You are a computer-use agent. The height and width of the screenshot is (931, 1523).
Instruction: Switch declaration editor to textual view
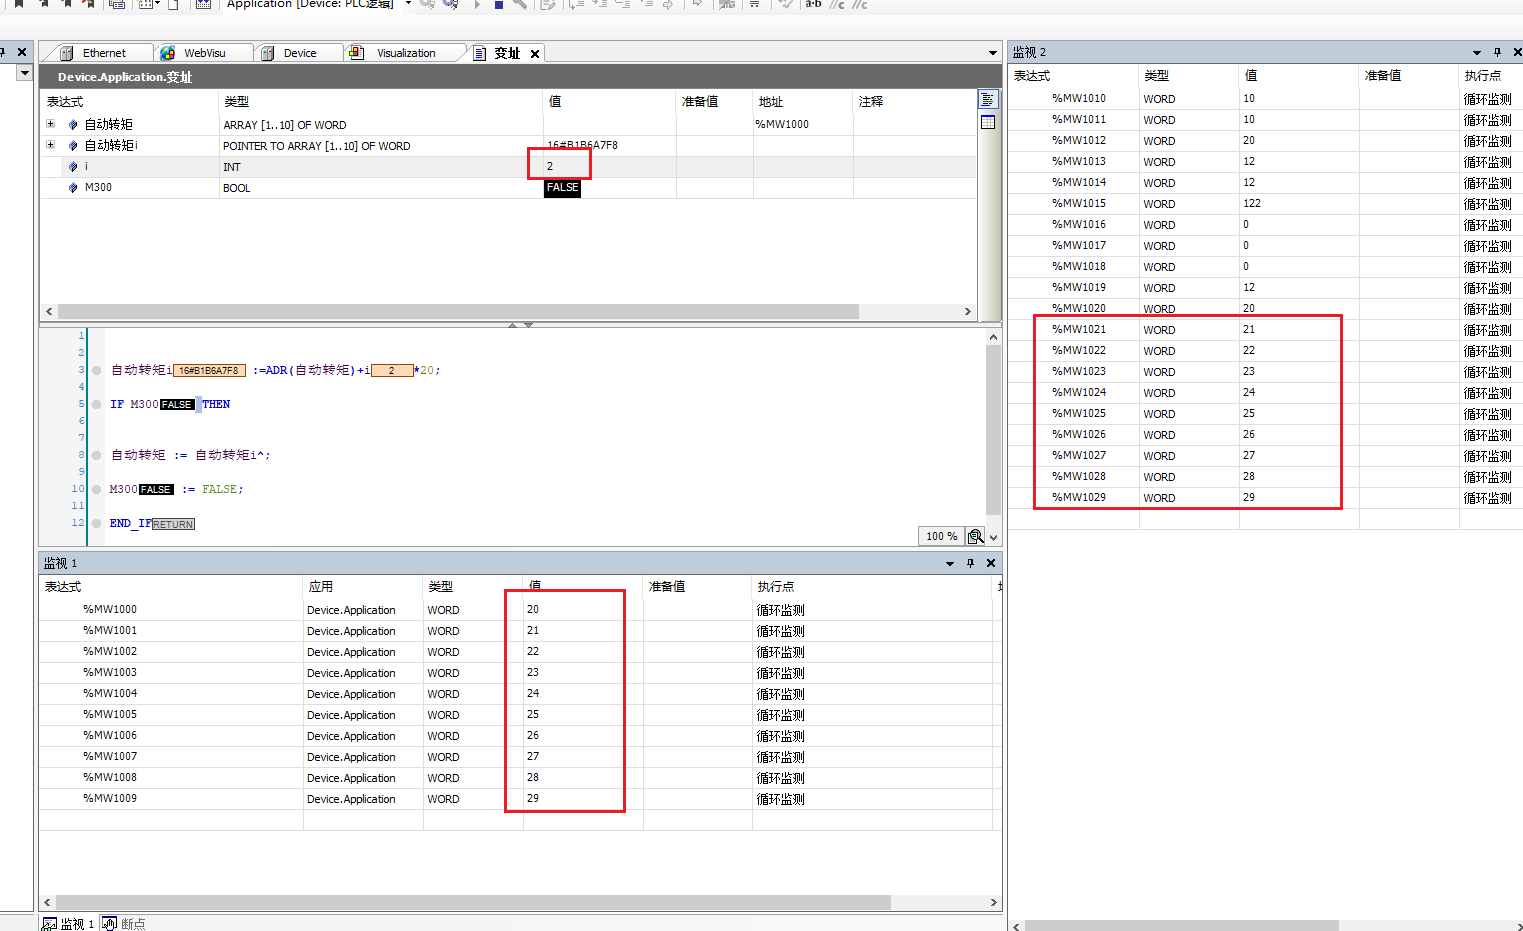[x=988, y=99]
